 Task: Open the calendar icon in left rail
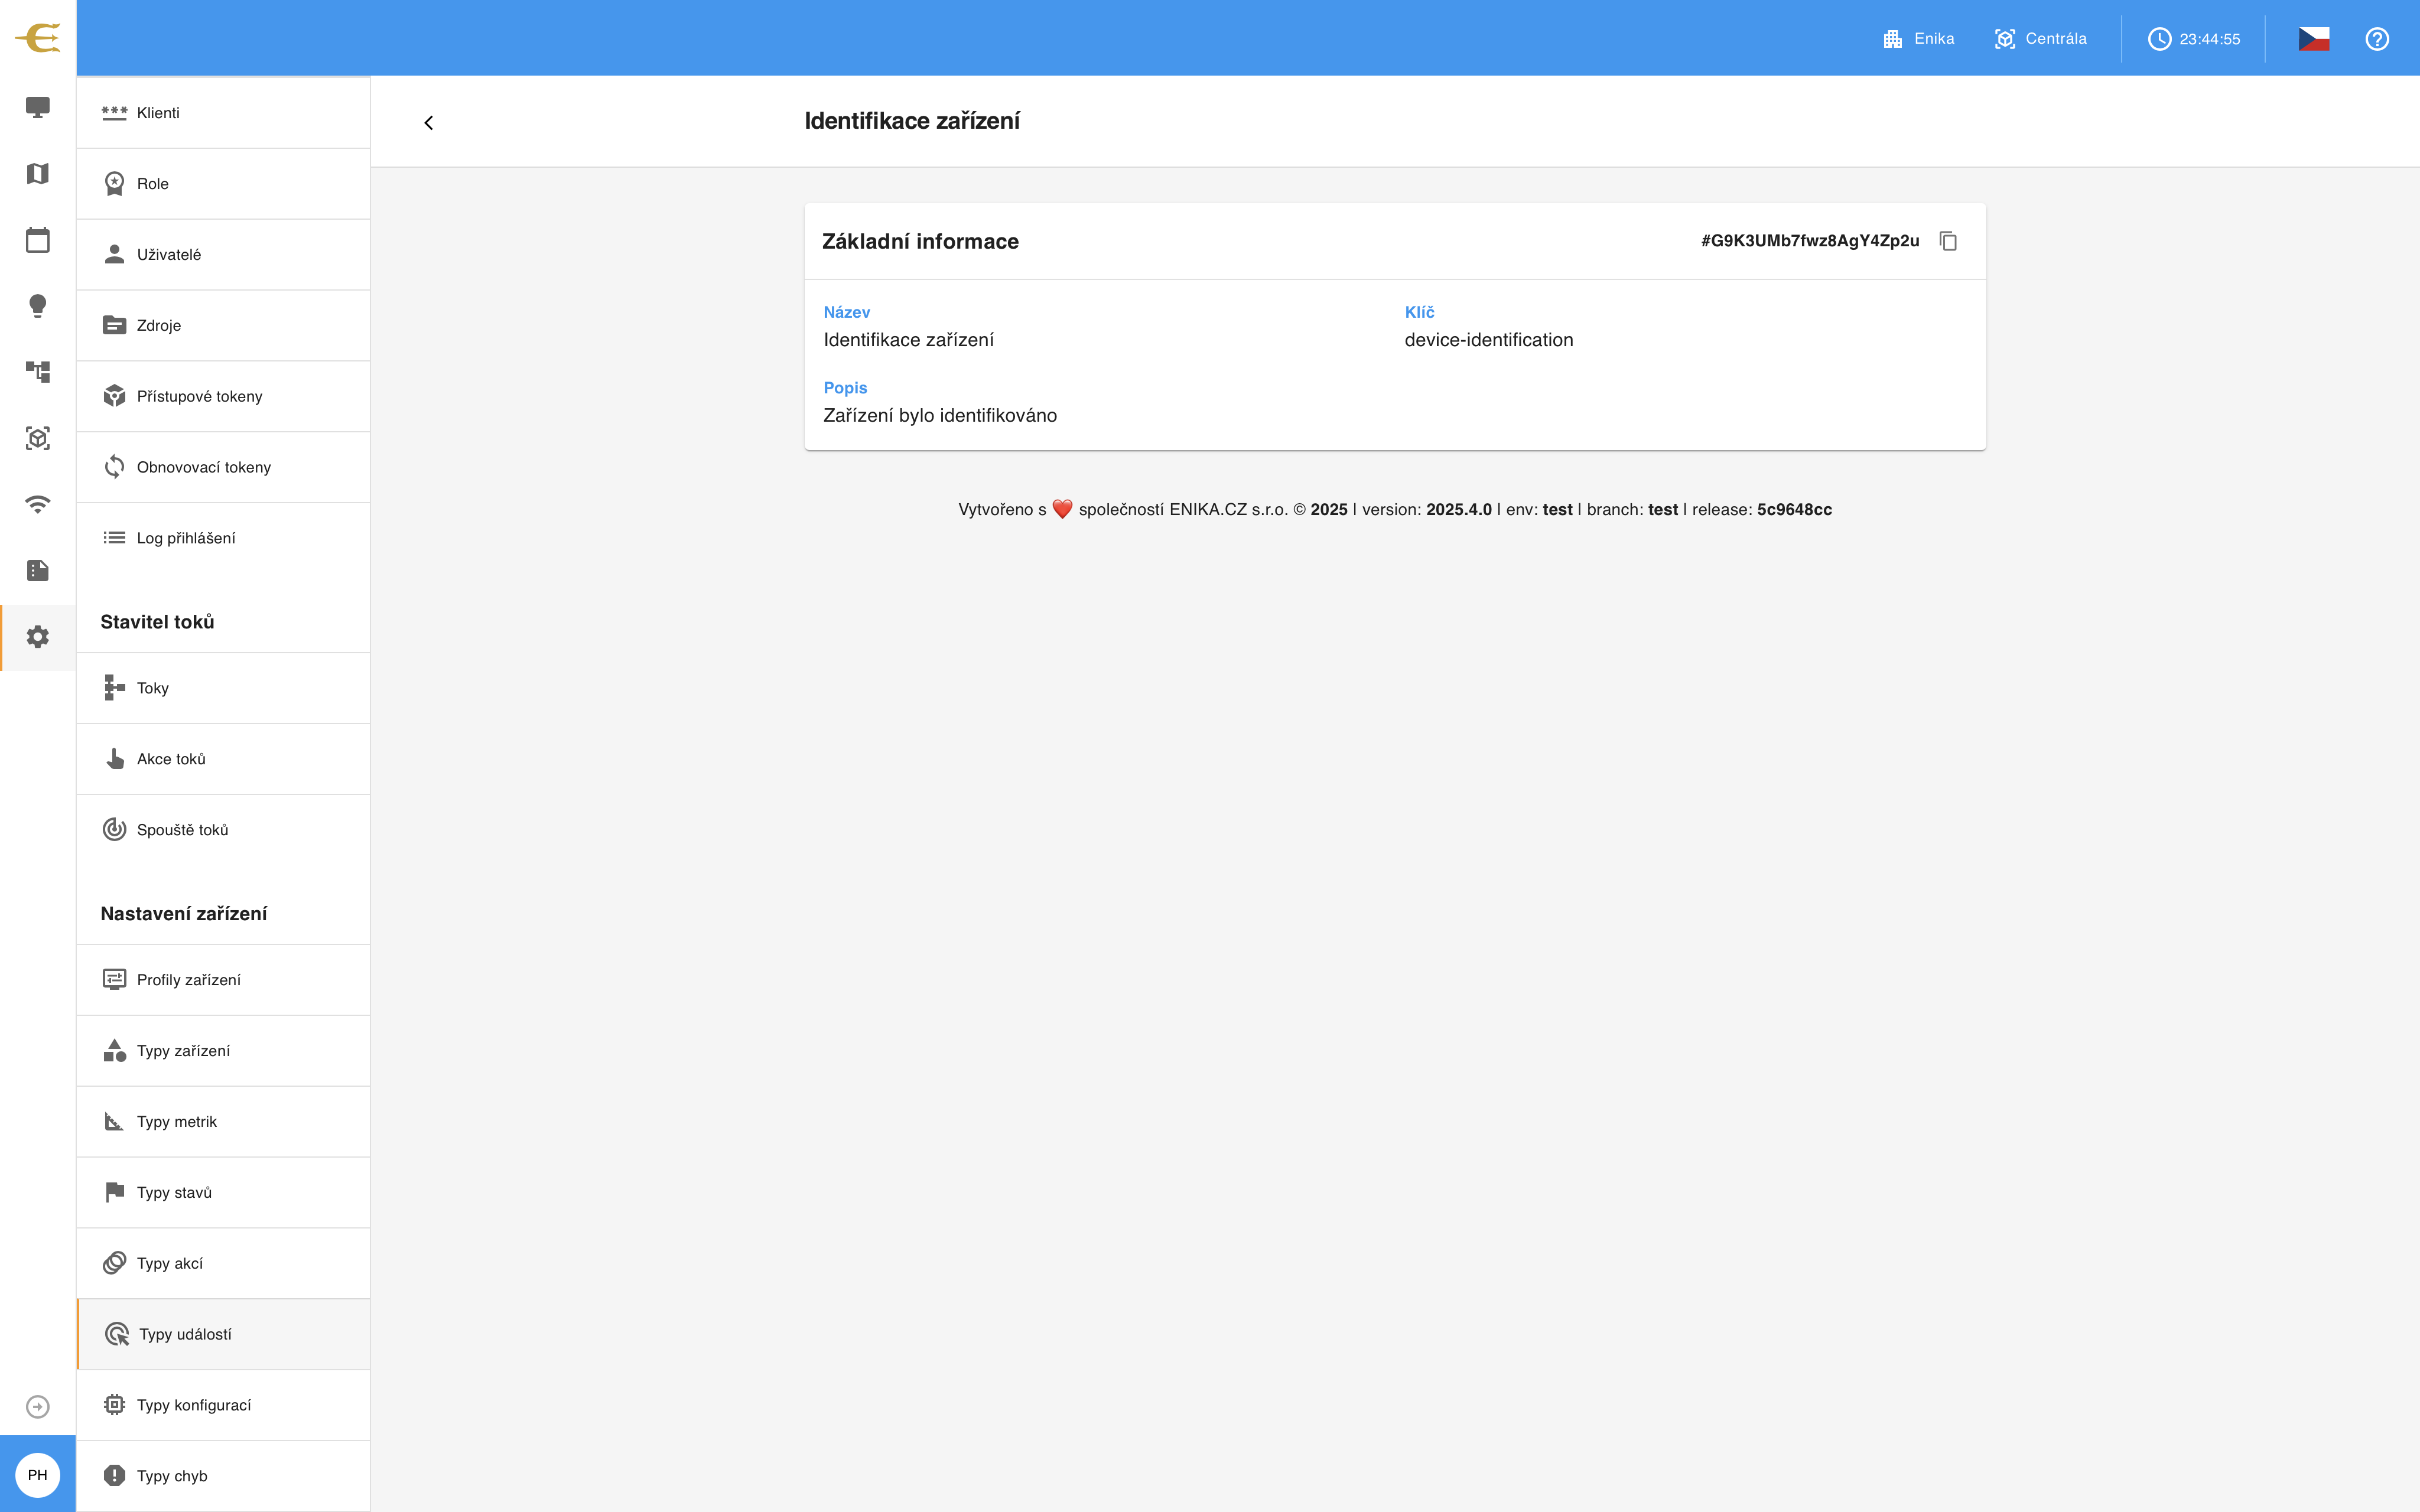38,239
